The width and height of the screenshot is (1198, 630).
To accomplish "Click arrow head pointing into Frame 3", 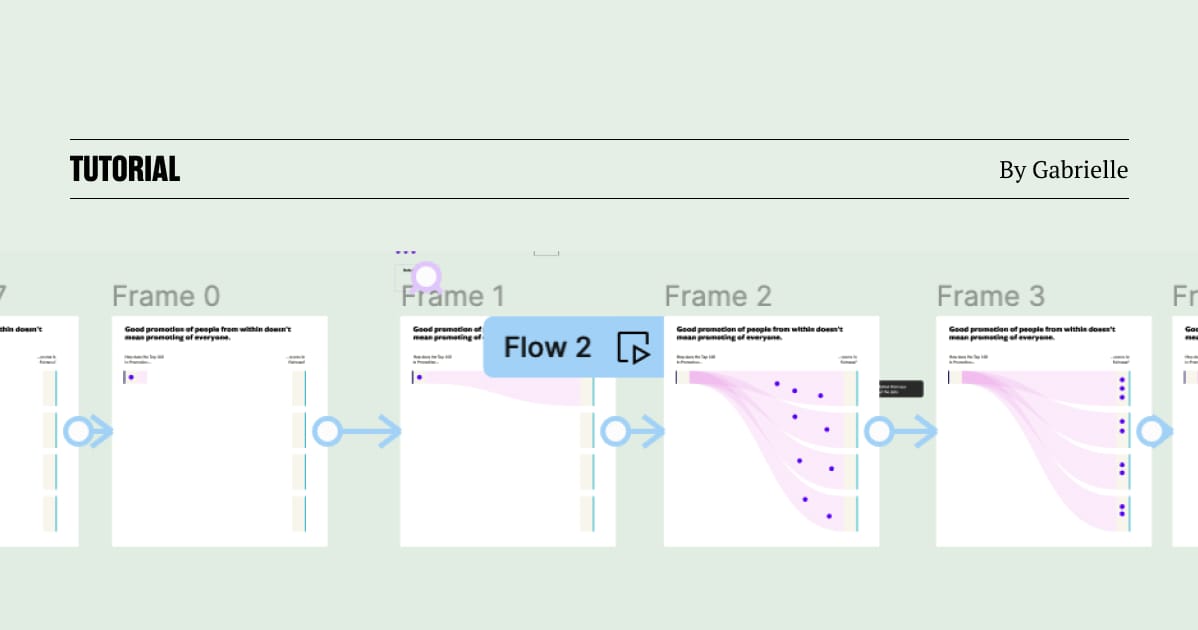I will [x=926, y=431].
